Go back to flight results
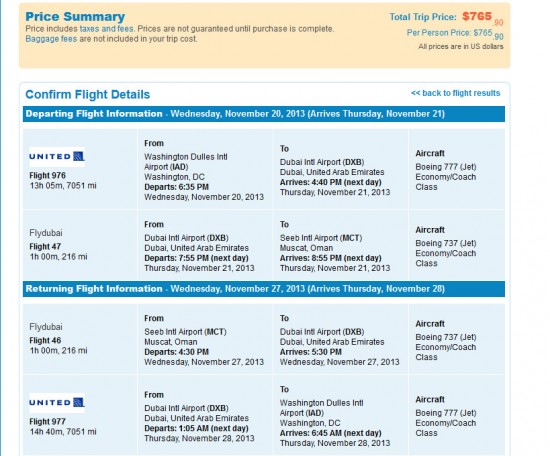550x456 pixels. [x=455, y=93]
